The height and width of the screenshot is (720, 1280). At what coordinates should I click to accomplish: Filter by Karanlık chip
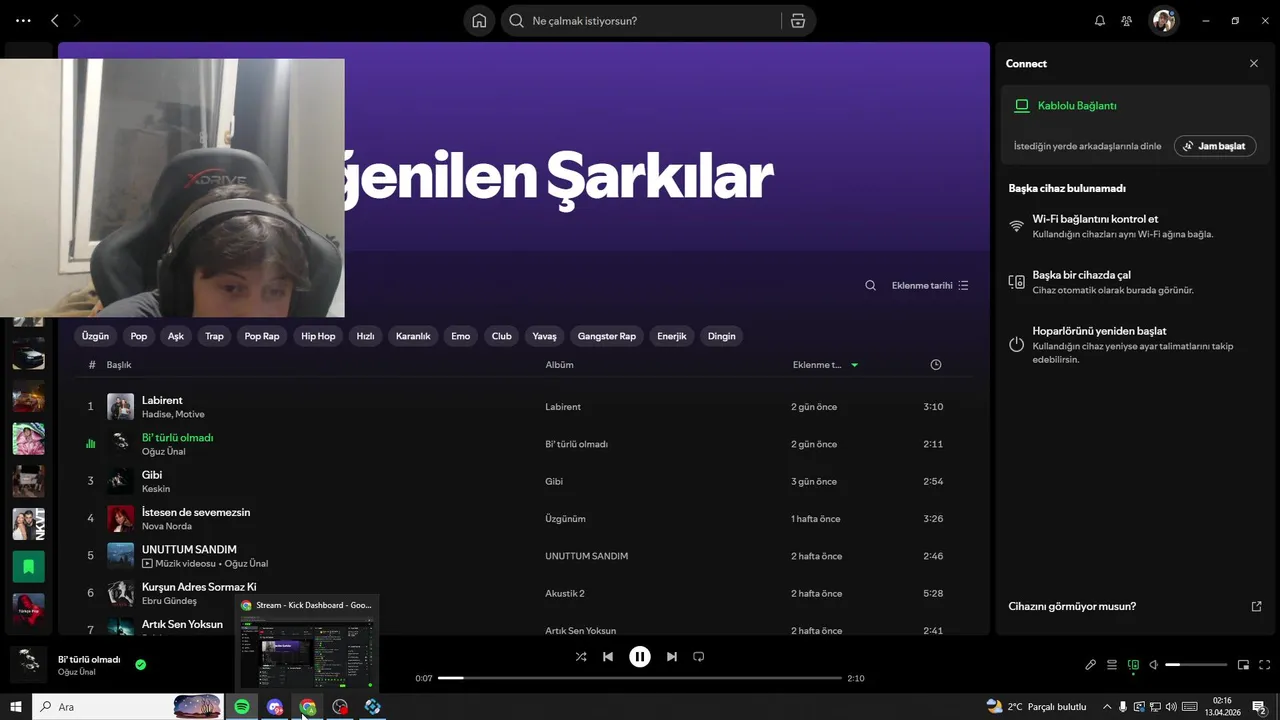tap(413, 337)
